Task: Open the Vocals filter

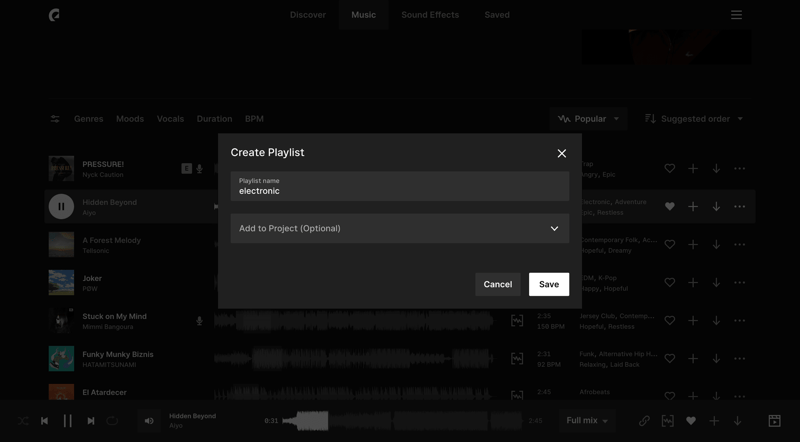Action: (x=170, y=119)
